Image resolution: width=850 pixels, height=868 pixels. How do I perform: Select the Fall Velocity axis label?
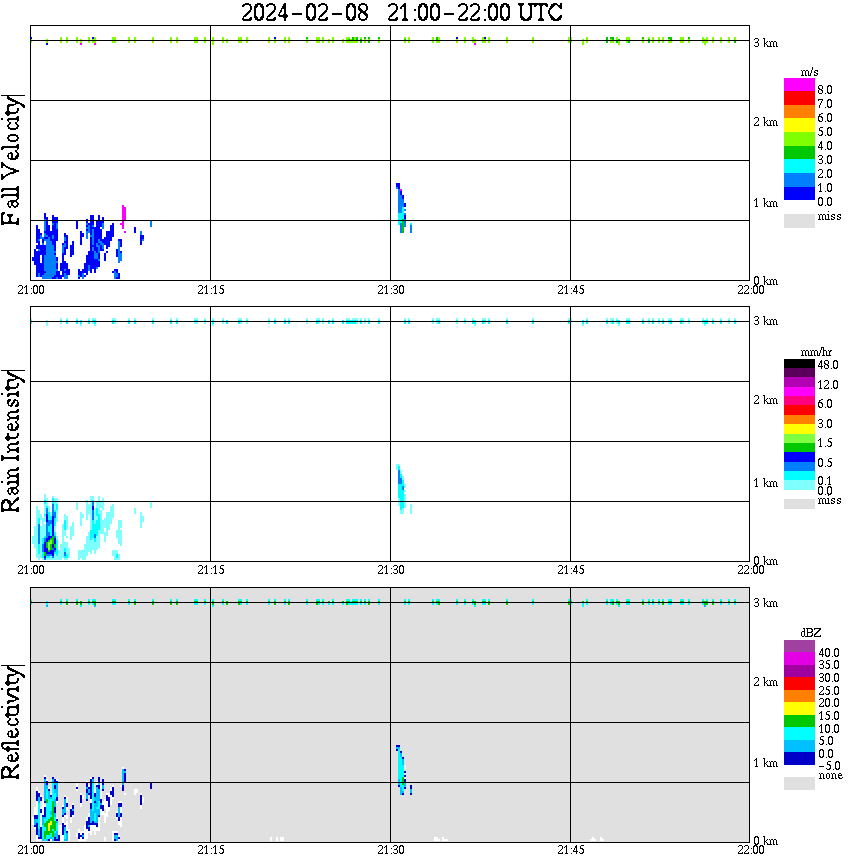click(11, 160)
